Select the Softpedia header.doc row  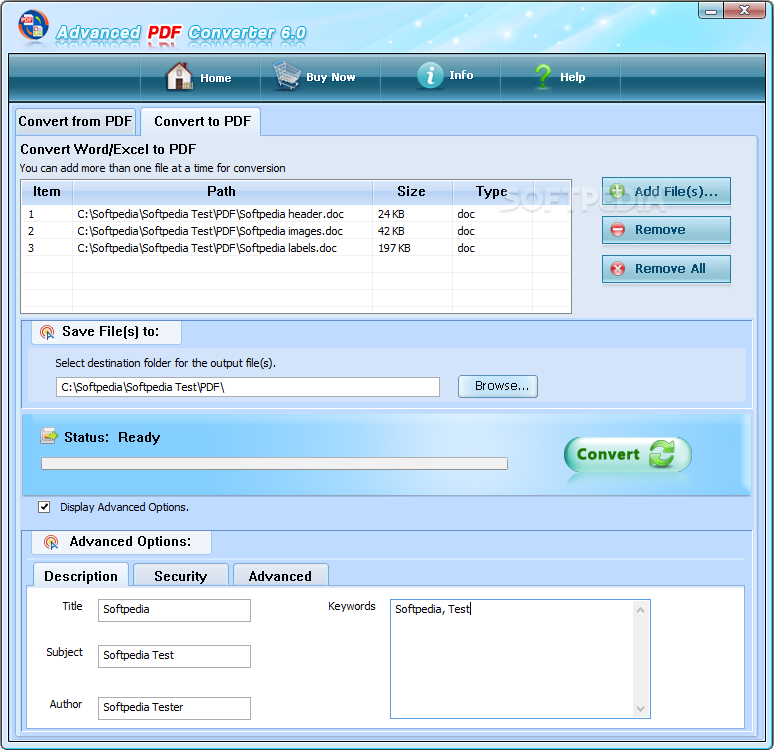pos(296,214)
